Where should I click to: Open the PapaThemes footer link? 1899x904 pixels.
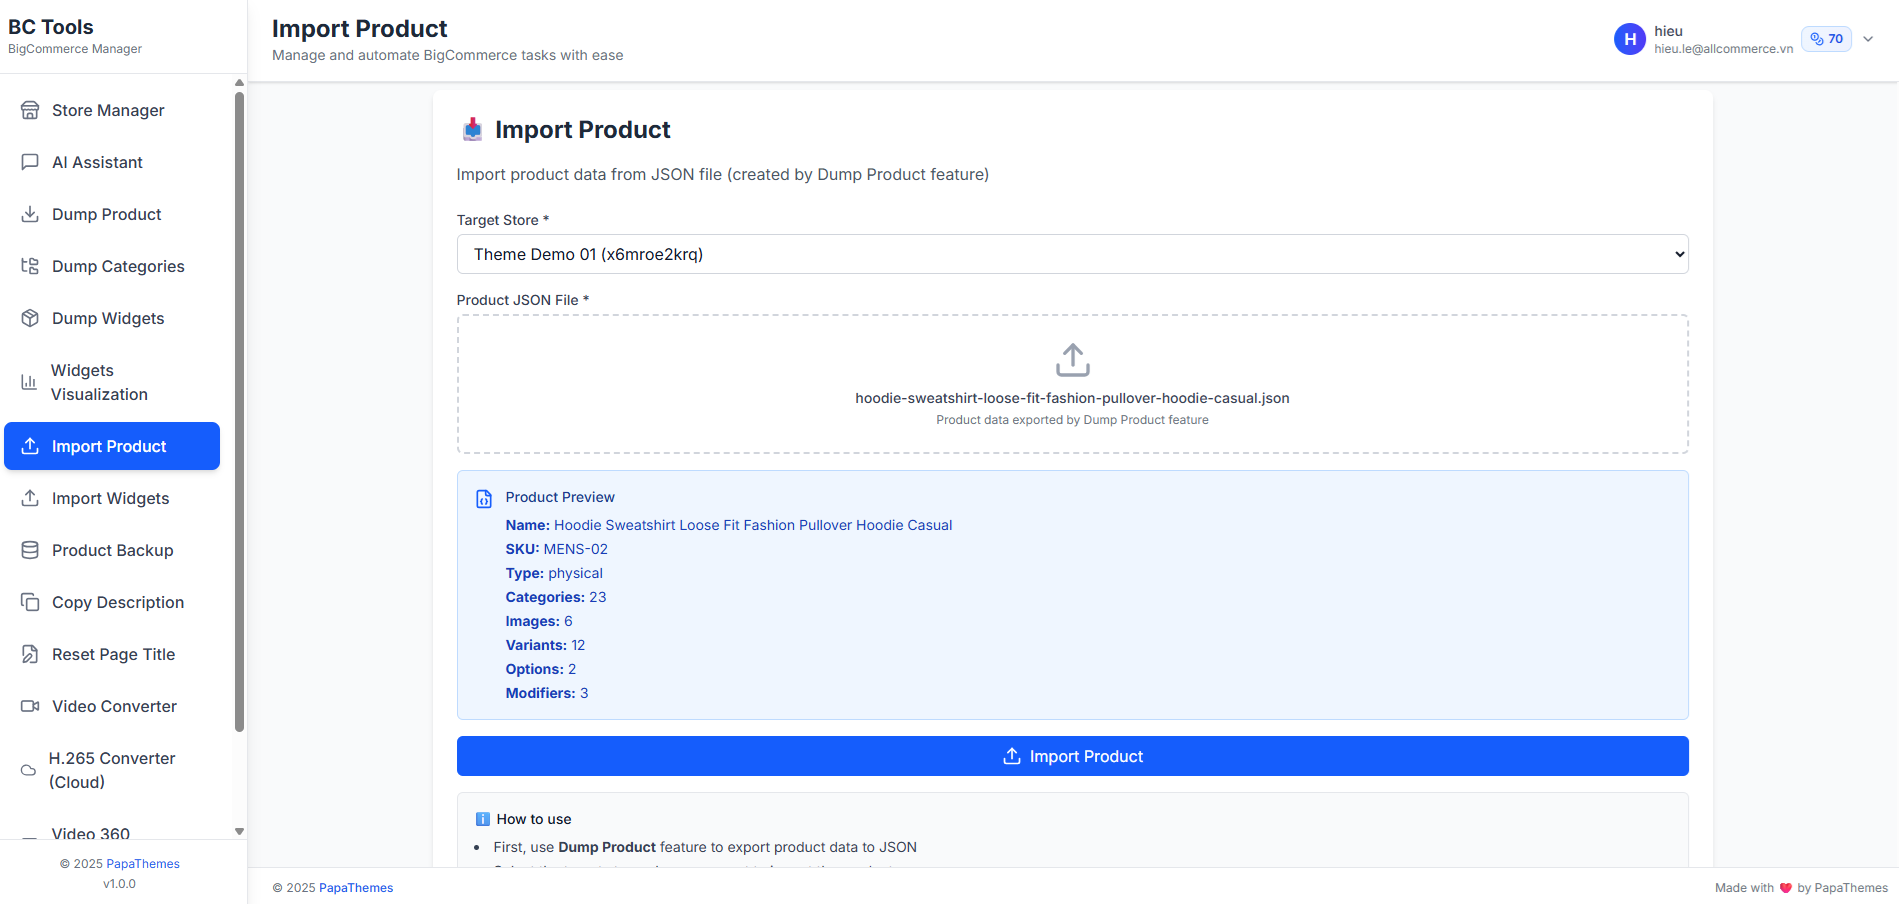[x=355, y=887]
